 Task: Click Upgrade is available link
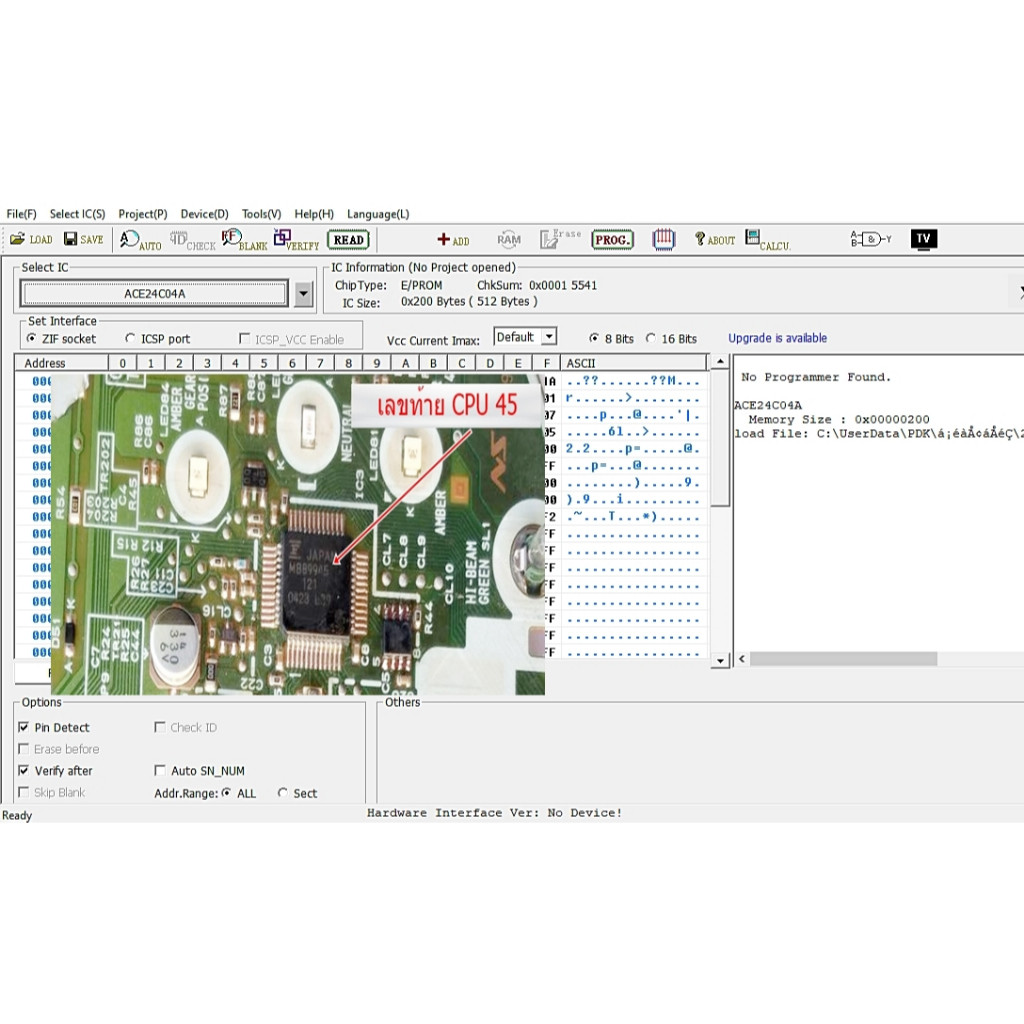click(x=777, y=338)
